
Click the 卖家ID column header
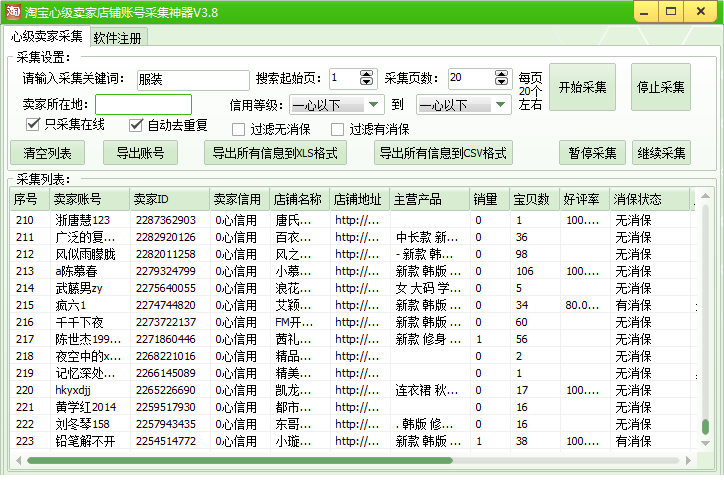pyautogui.click(x=170, y=199)
